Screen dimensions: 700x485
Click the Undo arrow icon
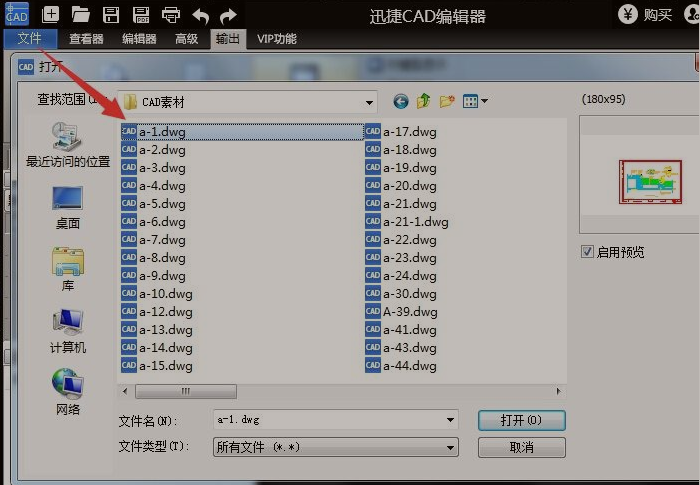click(201, 16)
